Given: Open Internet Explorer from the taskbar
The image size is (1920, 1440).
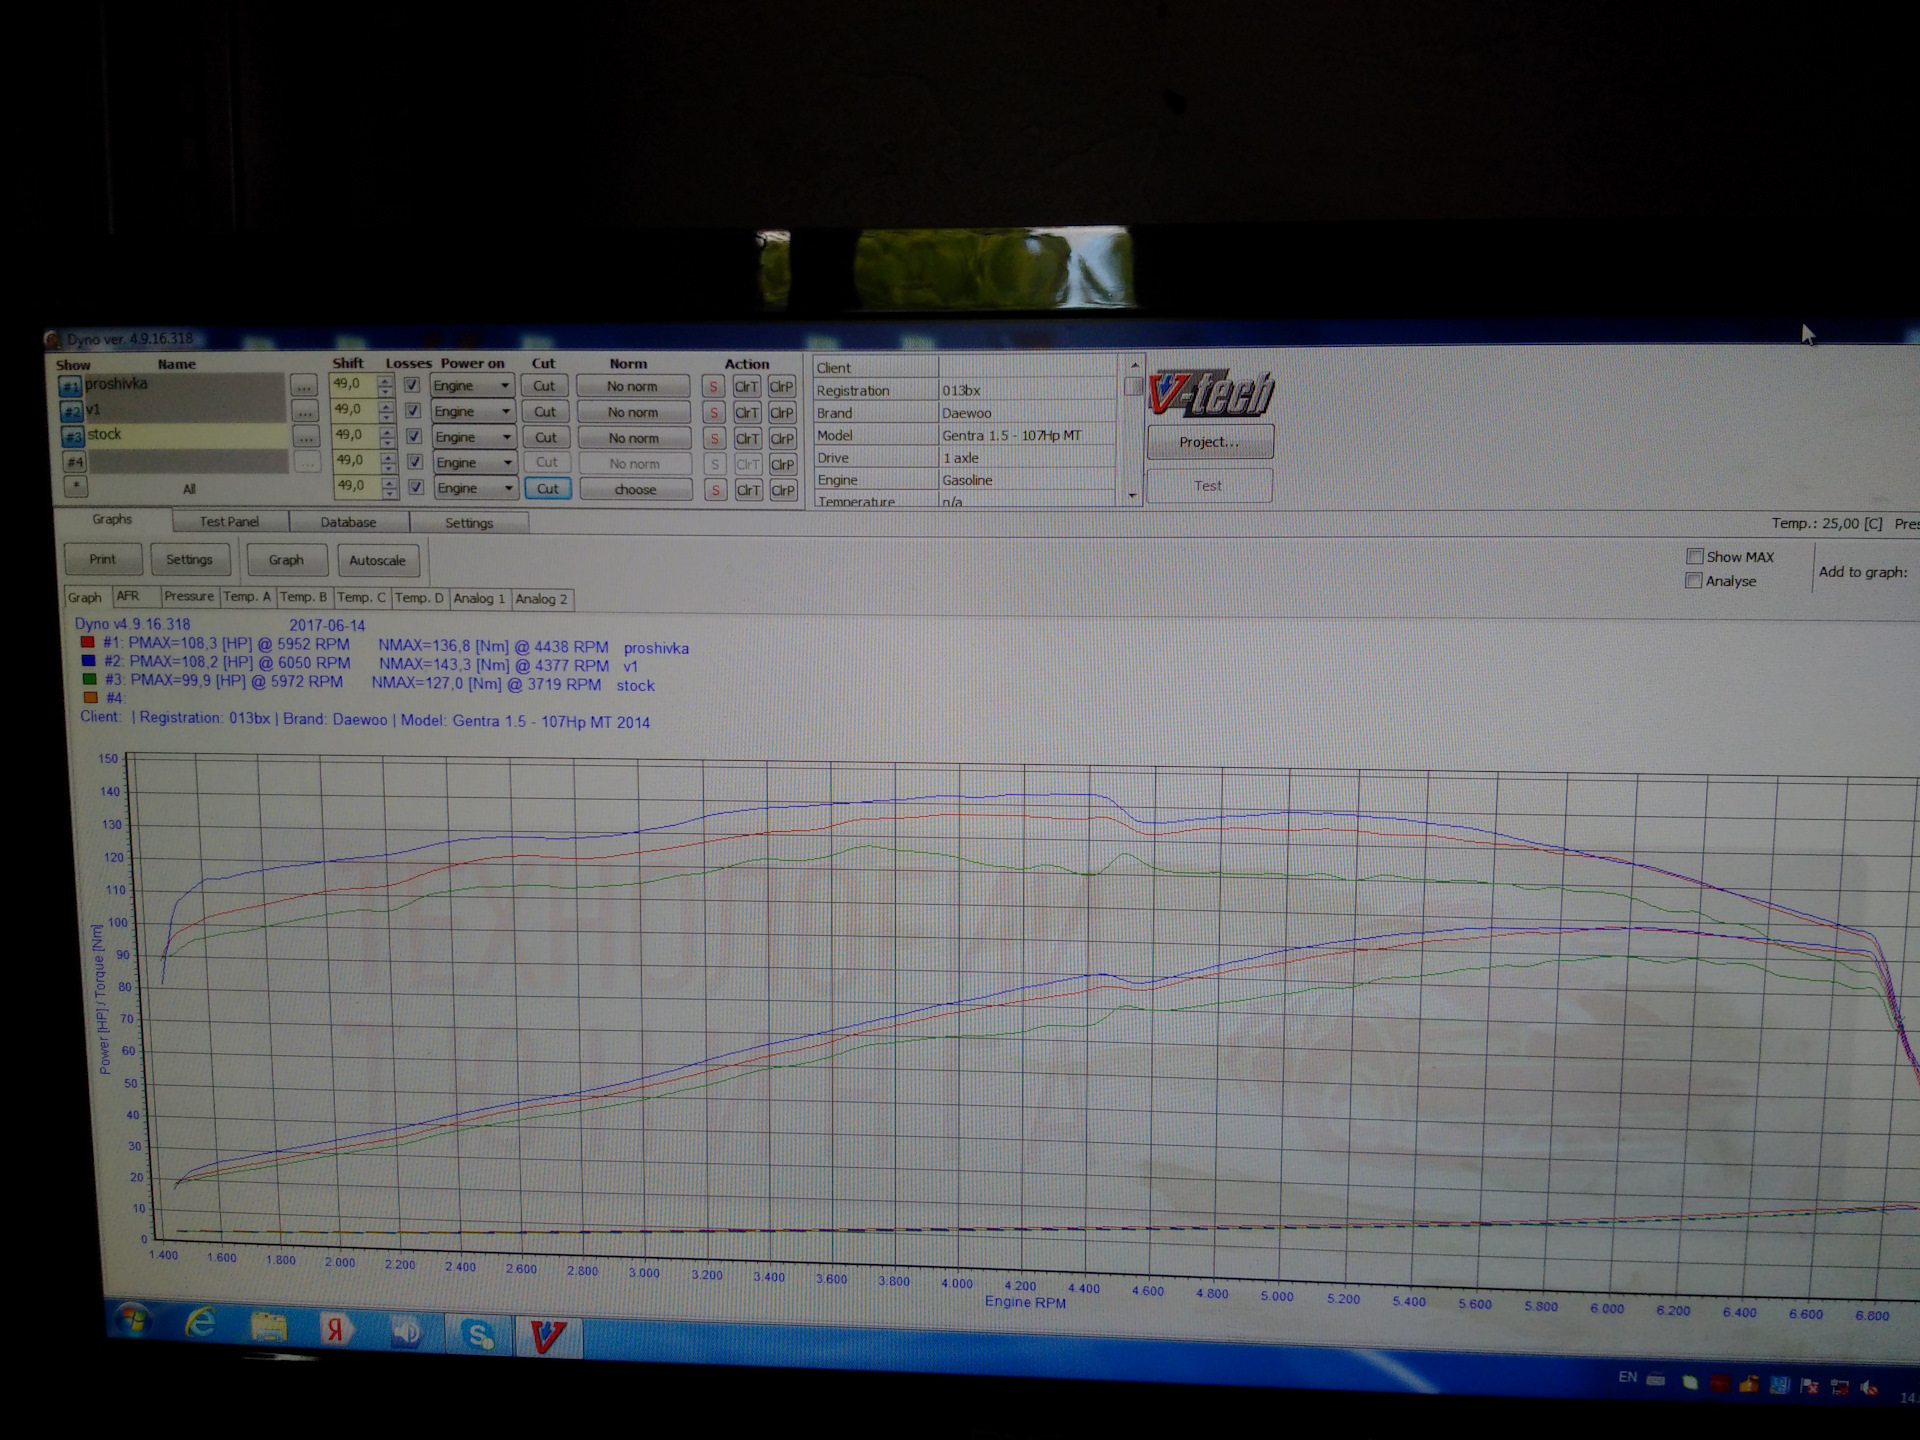Looking at the screenshot, I should (x=201, y=1324).
